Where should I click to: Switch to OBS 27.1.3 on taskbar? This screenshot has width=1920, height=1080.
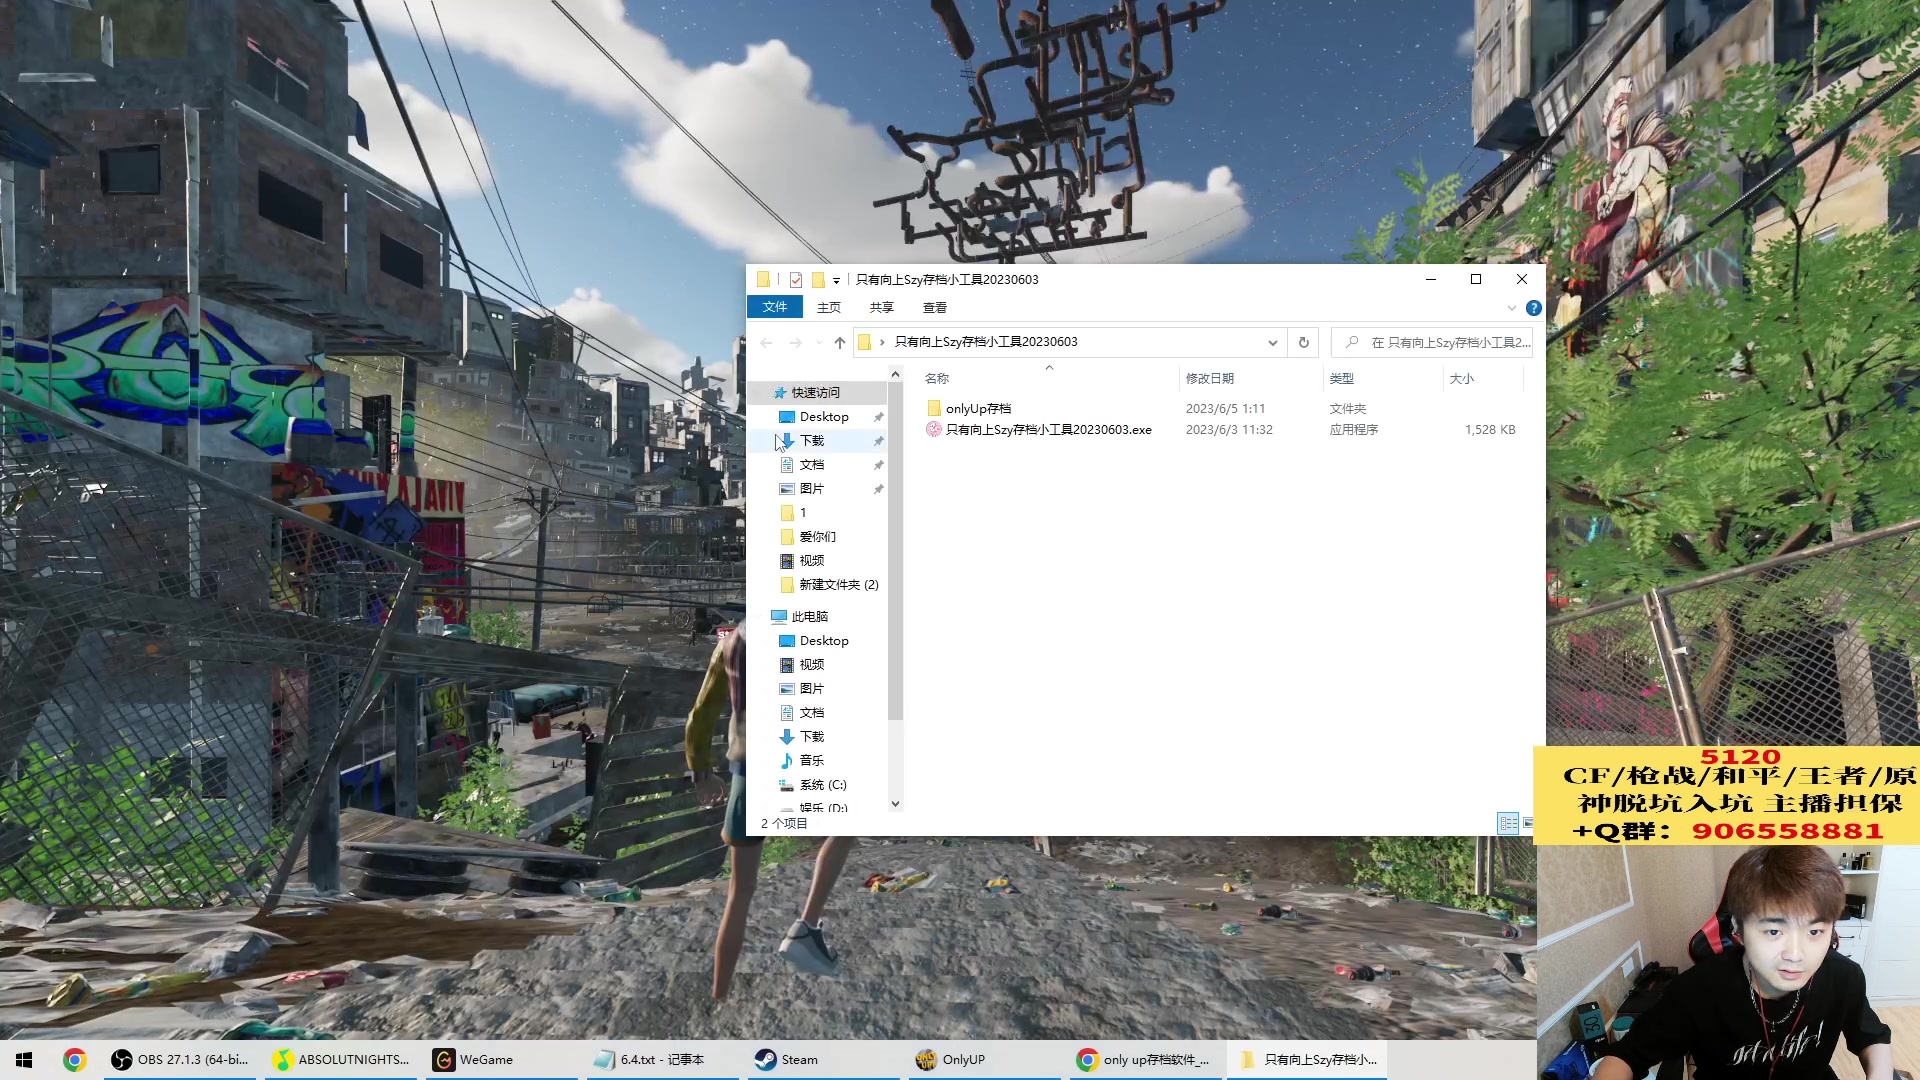[181, 1059]
